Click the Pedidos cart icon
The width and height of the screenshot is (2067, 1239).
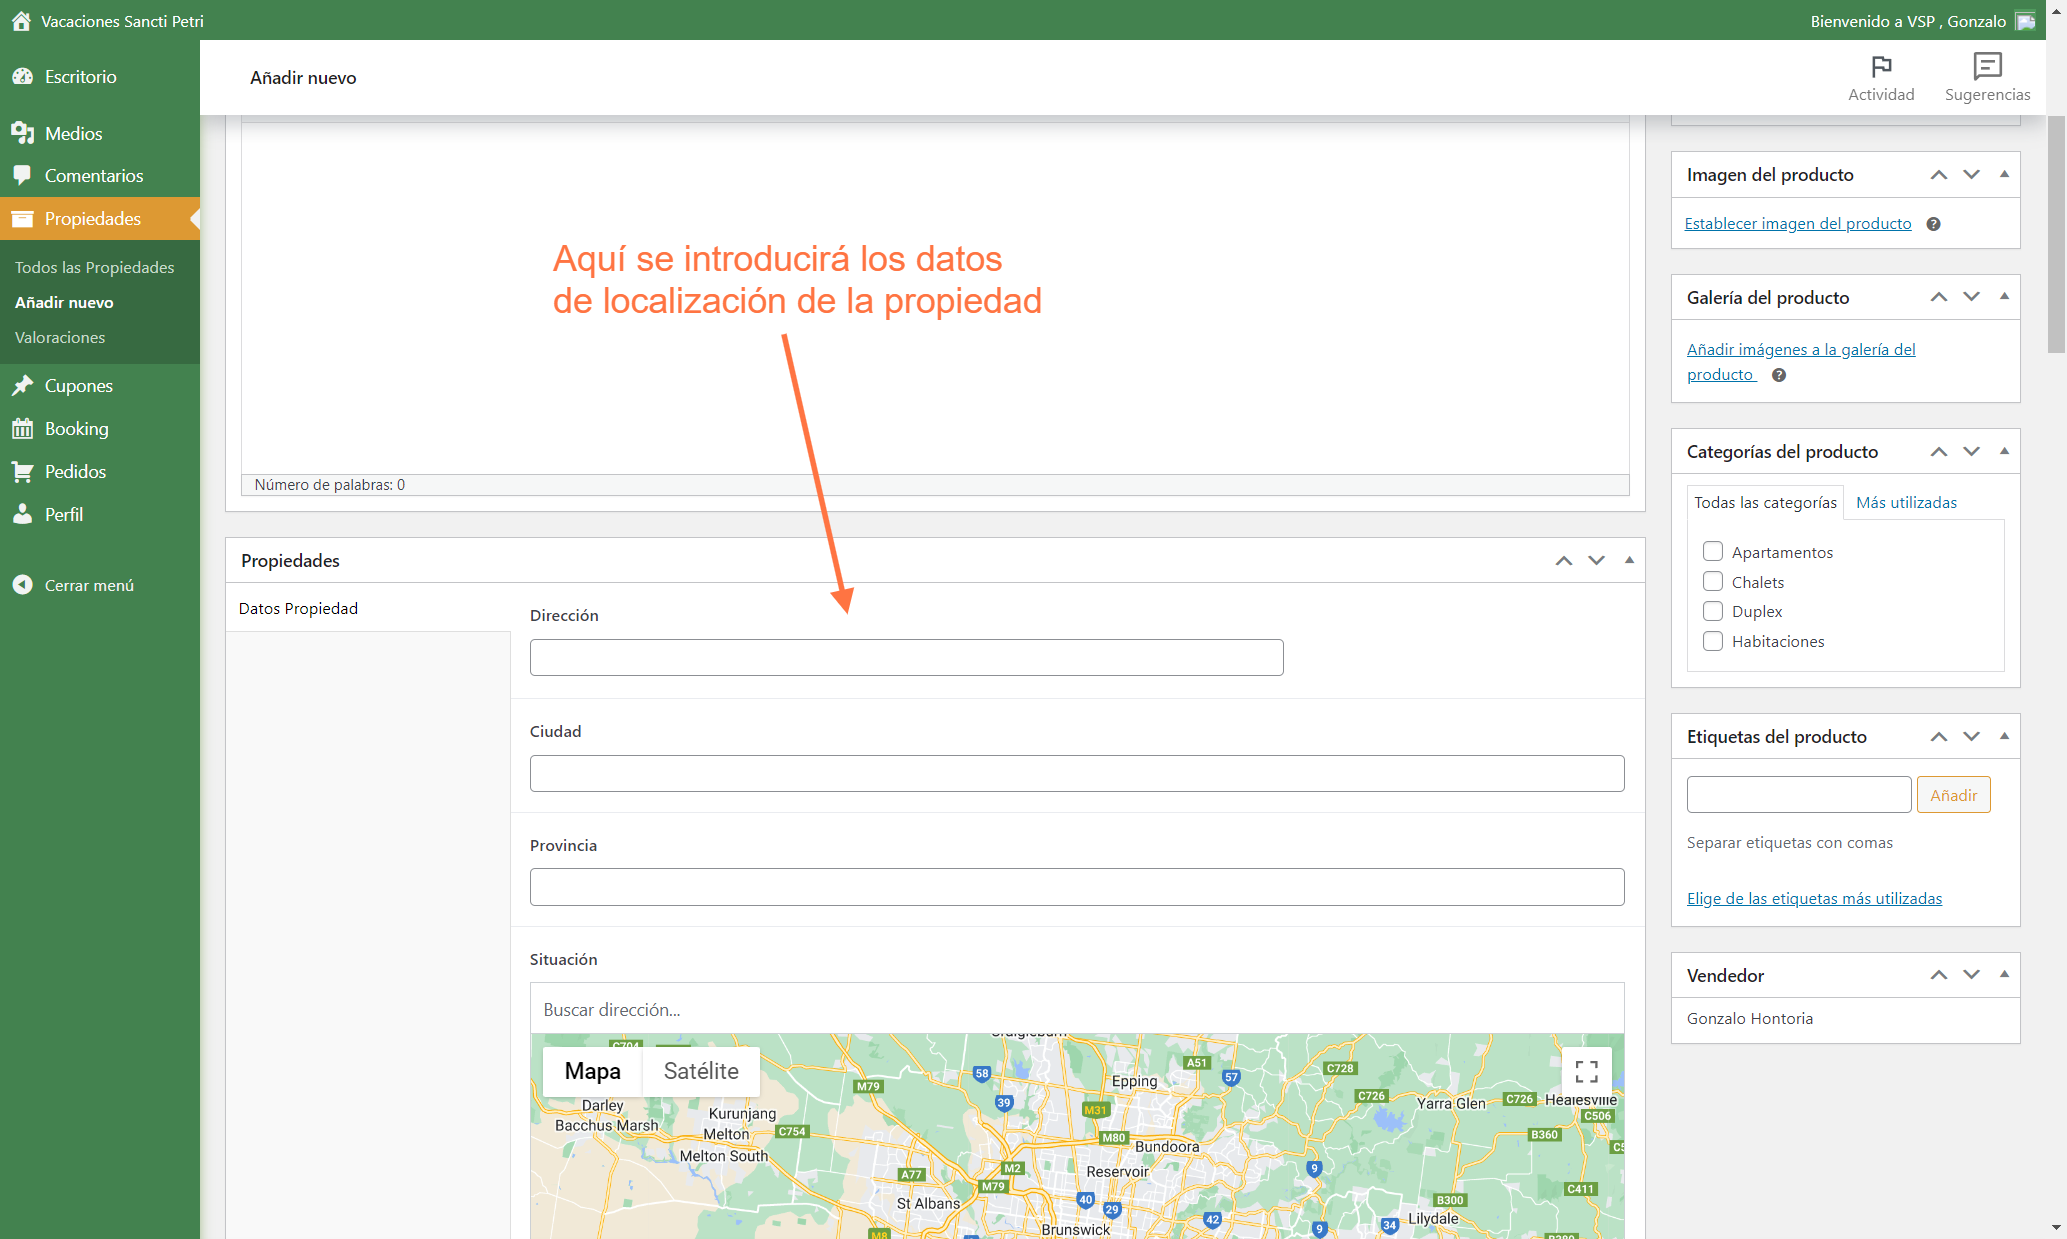tap(22, 471)
